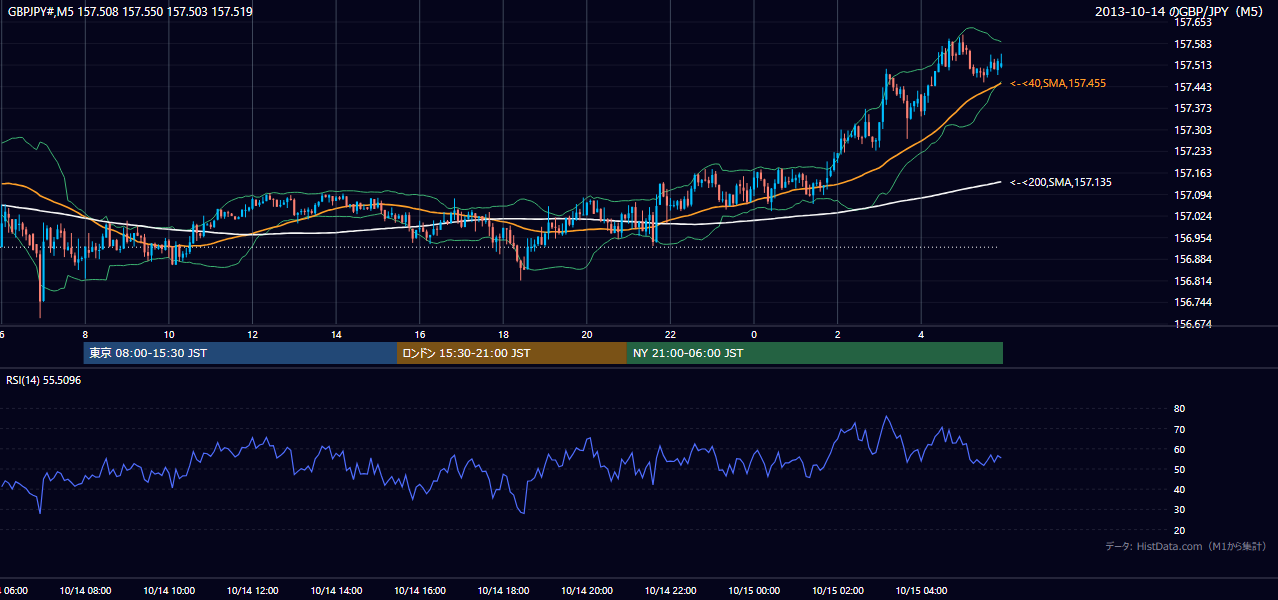Image resolution: width=1278 pixels, height=600 pixels.
Task: Click the hour 8 tick under the price chart
Action: point(85,334)
